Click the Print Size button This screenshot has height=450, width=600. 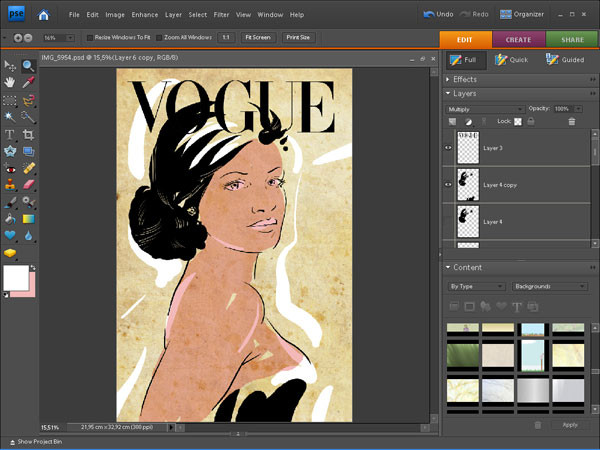(x=298, y=38)
